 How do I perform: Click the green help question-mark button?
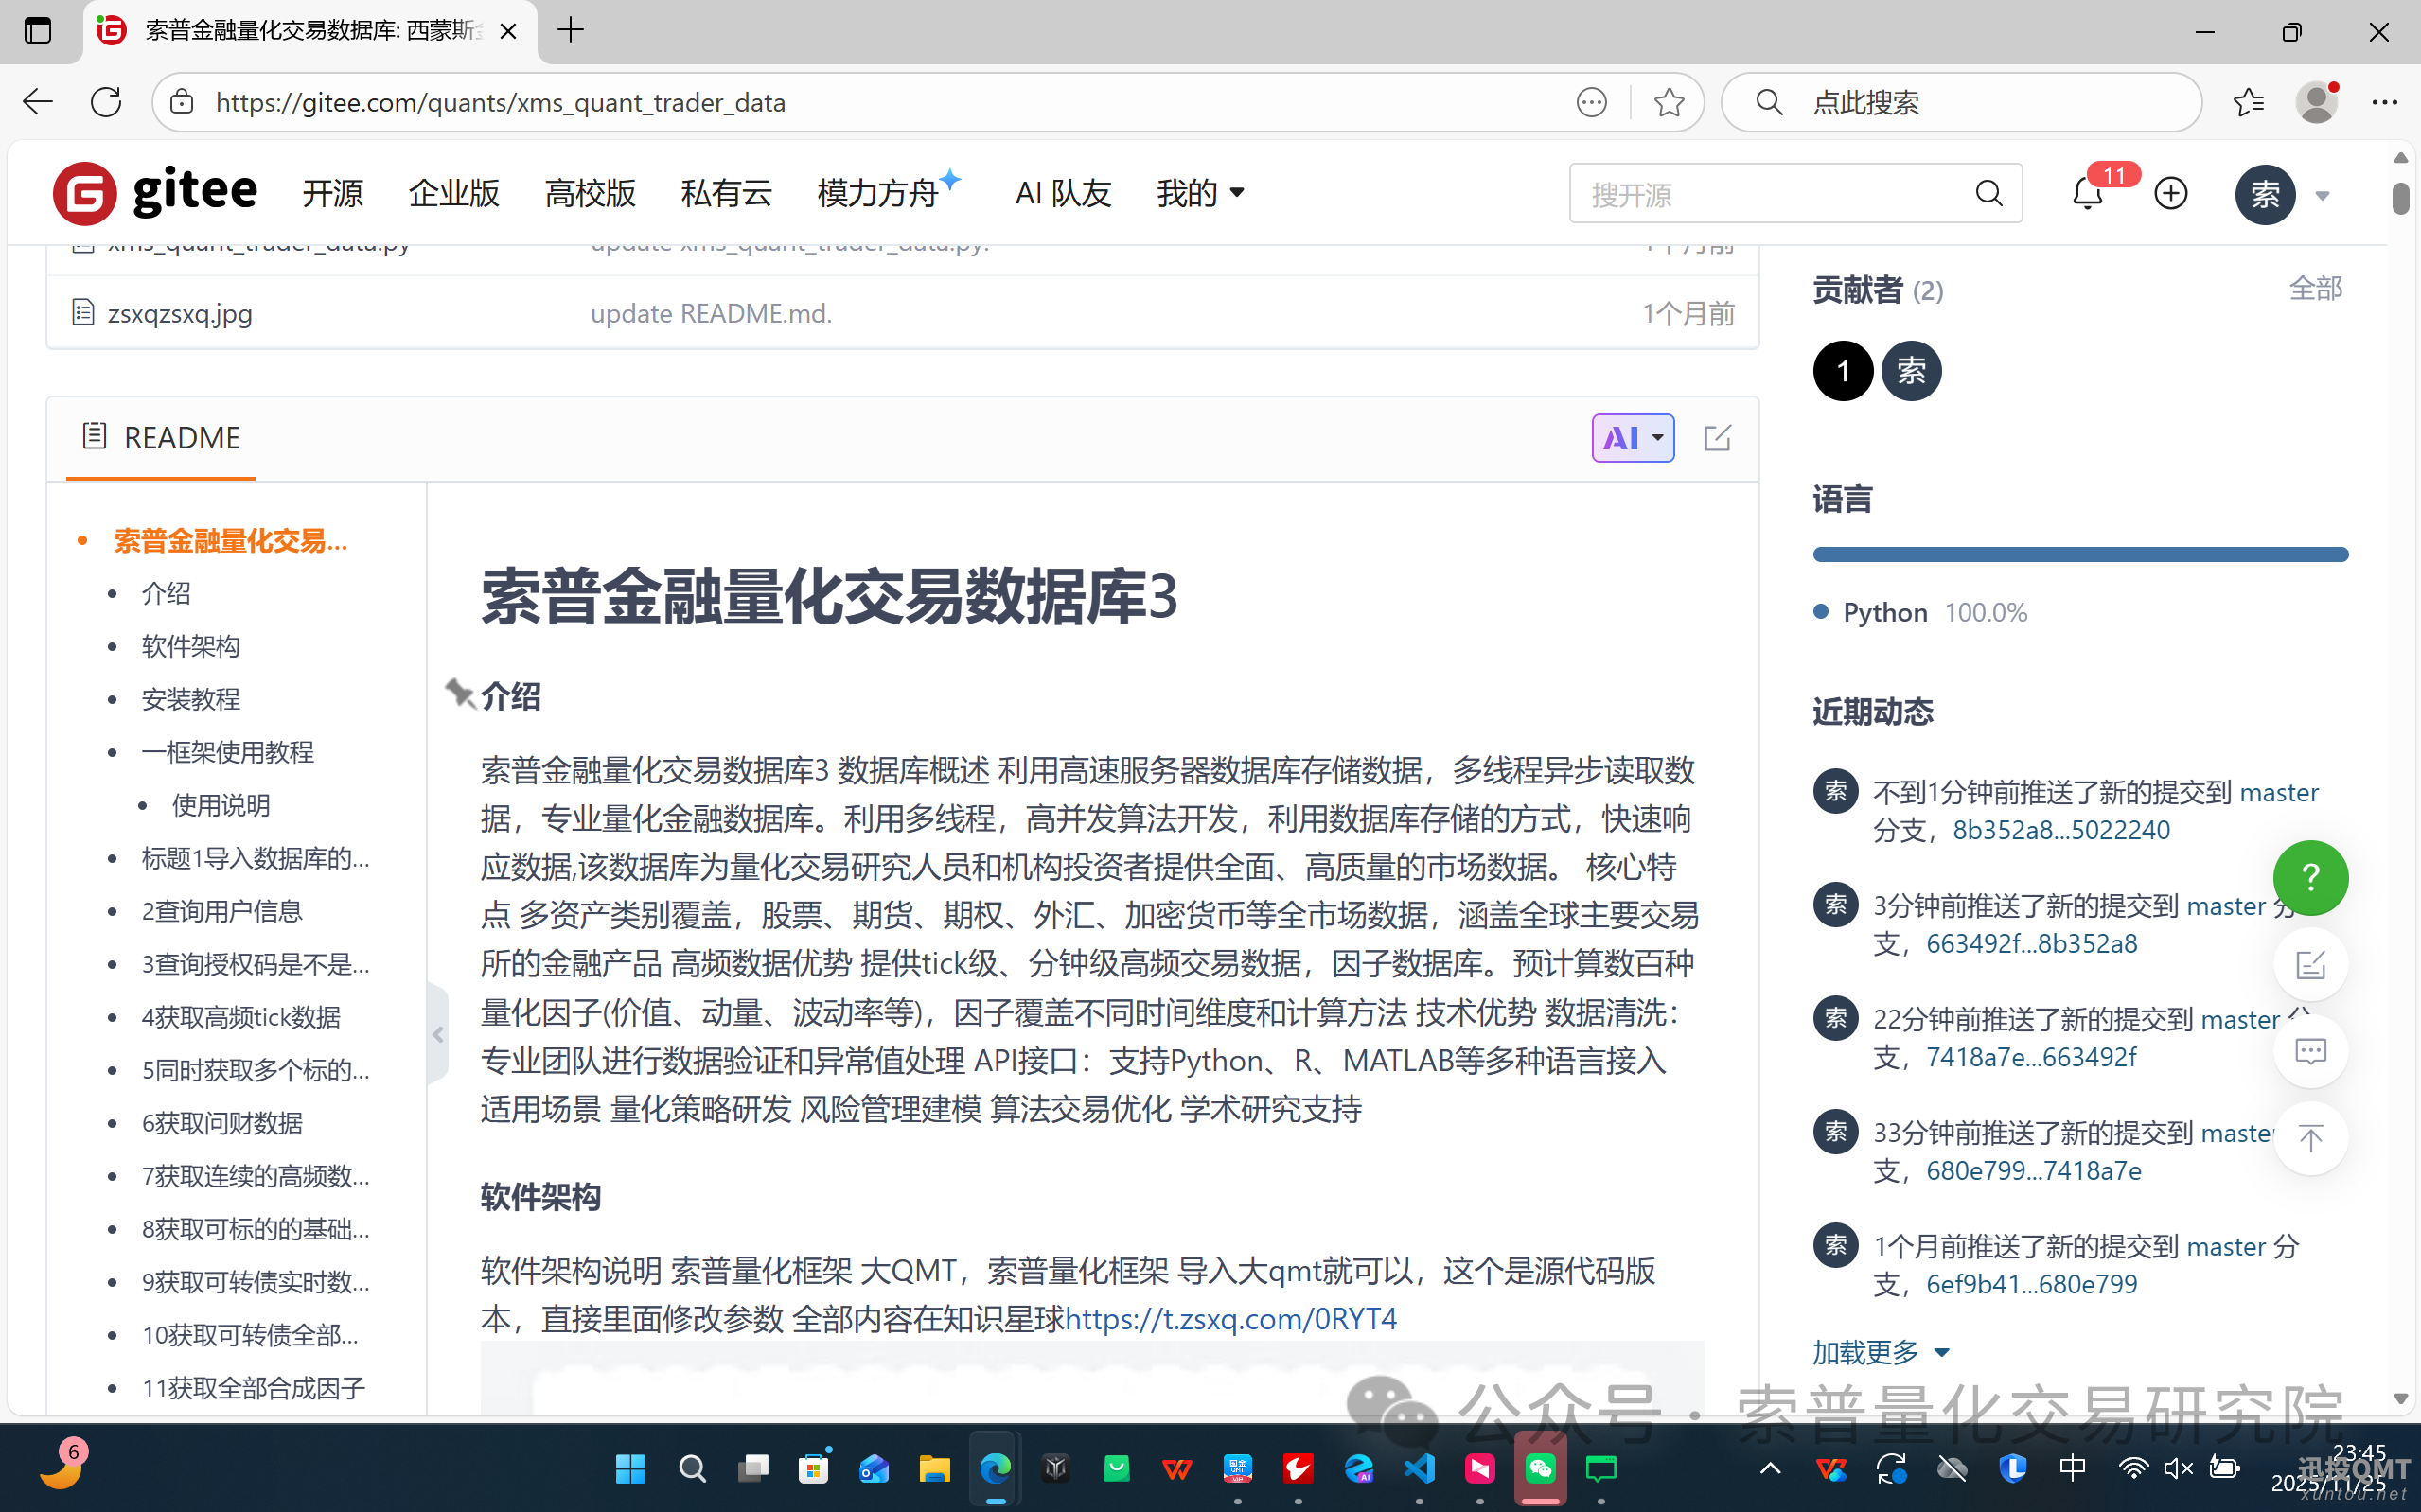(2309, 878)
